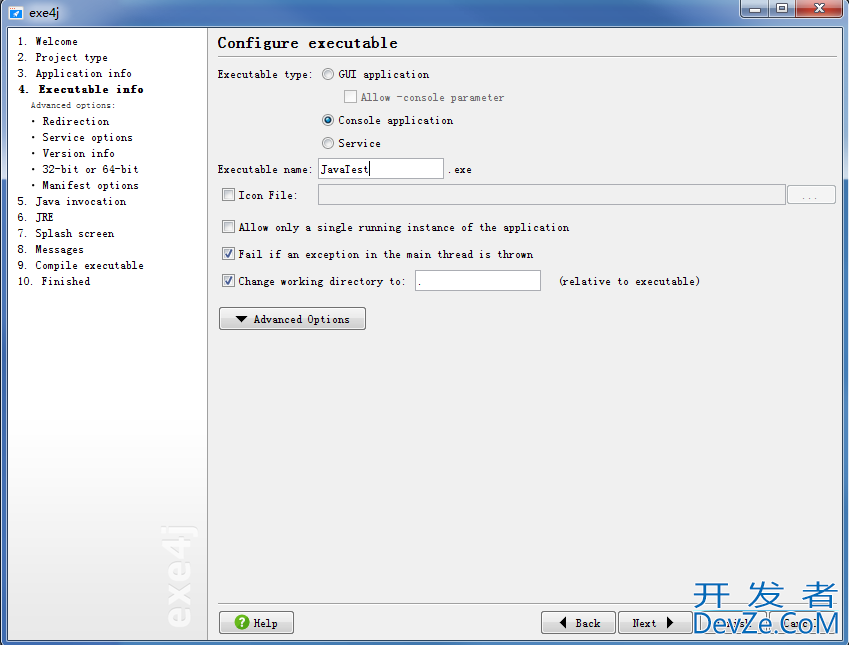849x645 pixels.
Task: Close the exe4j window
Action: [819, 9]
